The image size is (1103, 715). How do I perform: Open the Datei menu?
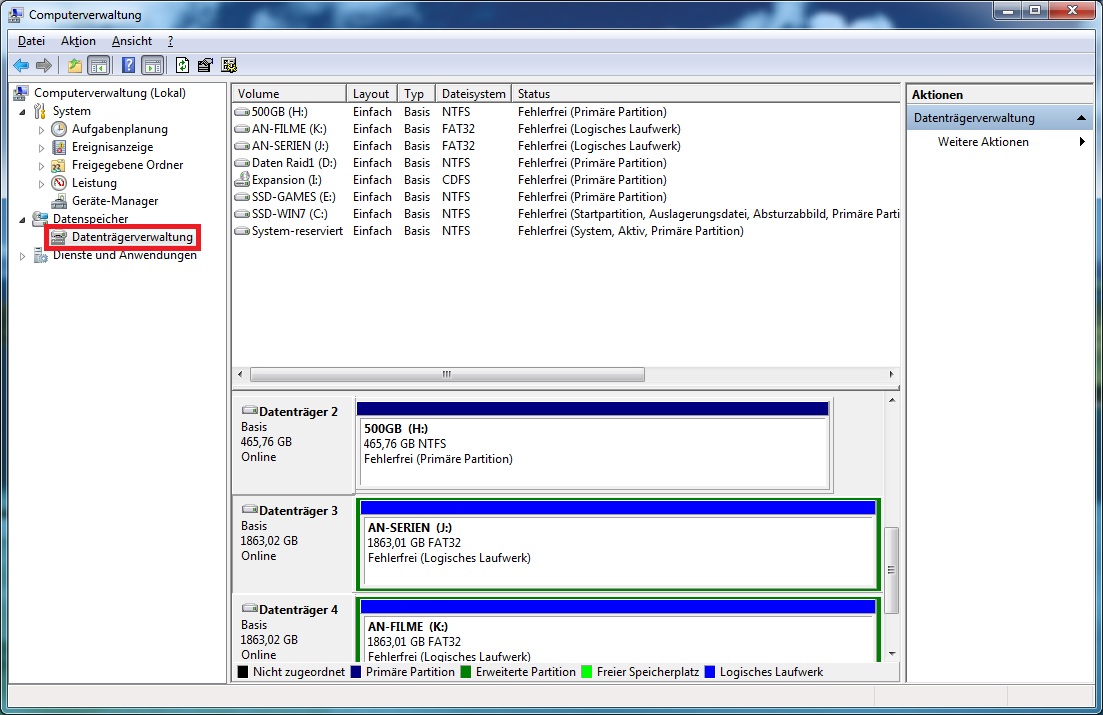pos(32,41)
